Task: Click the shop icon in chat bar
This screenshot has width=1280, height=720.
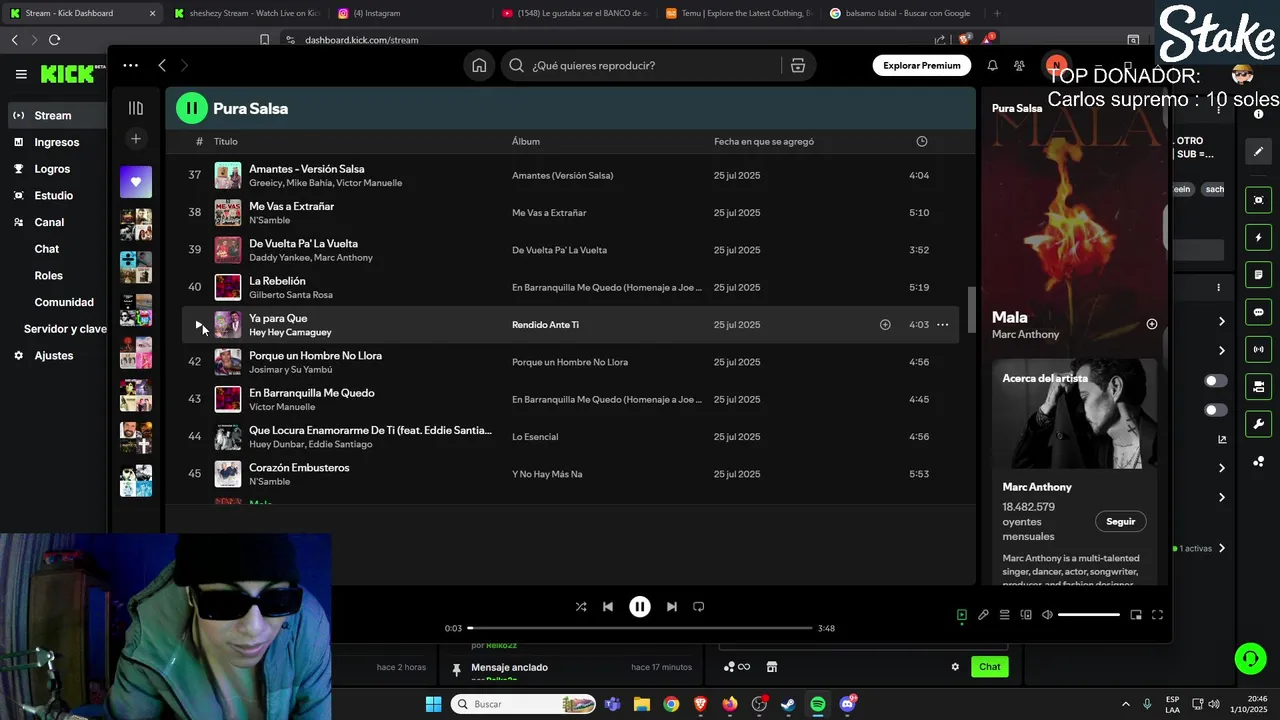Action: [x=772, y=667]
